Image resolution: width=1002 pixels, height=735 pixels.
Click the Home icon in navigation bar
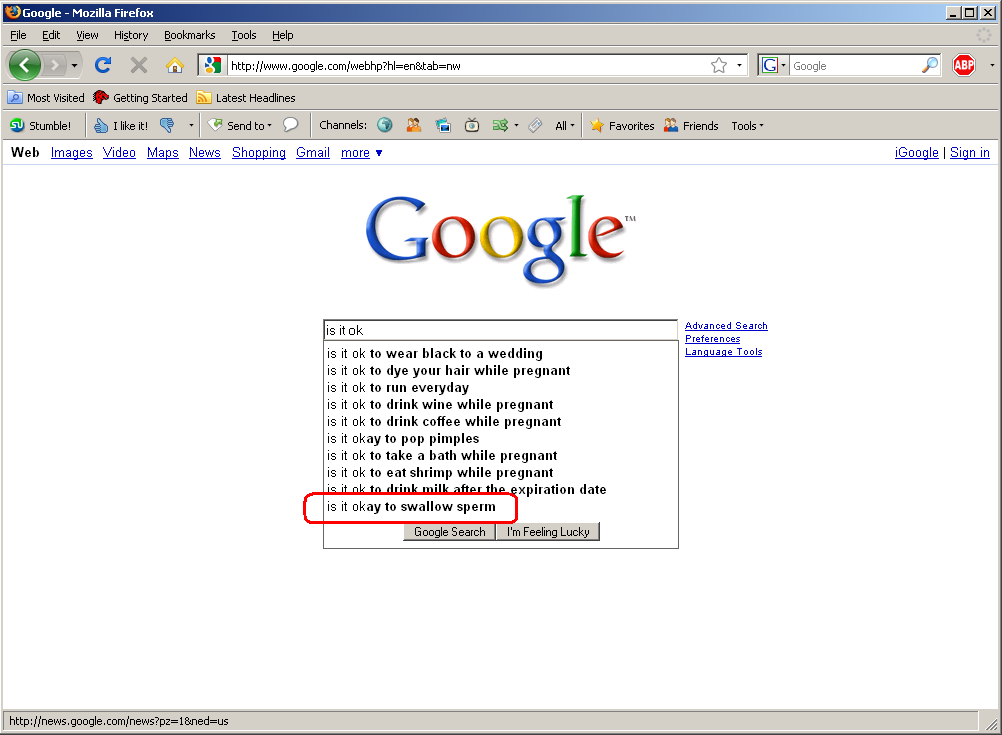pos(174,66)
